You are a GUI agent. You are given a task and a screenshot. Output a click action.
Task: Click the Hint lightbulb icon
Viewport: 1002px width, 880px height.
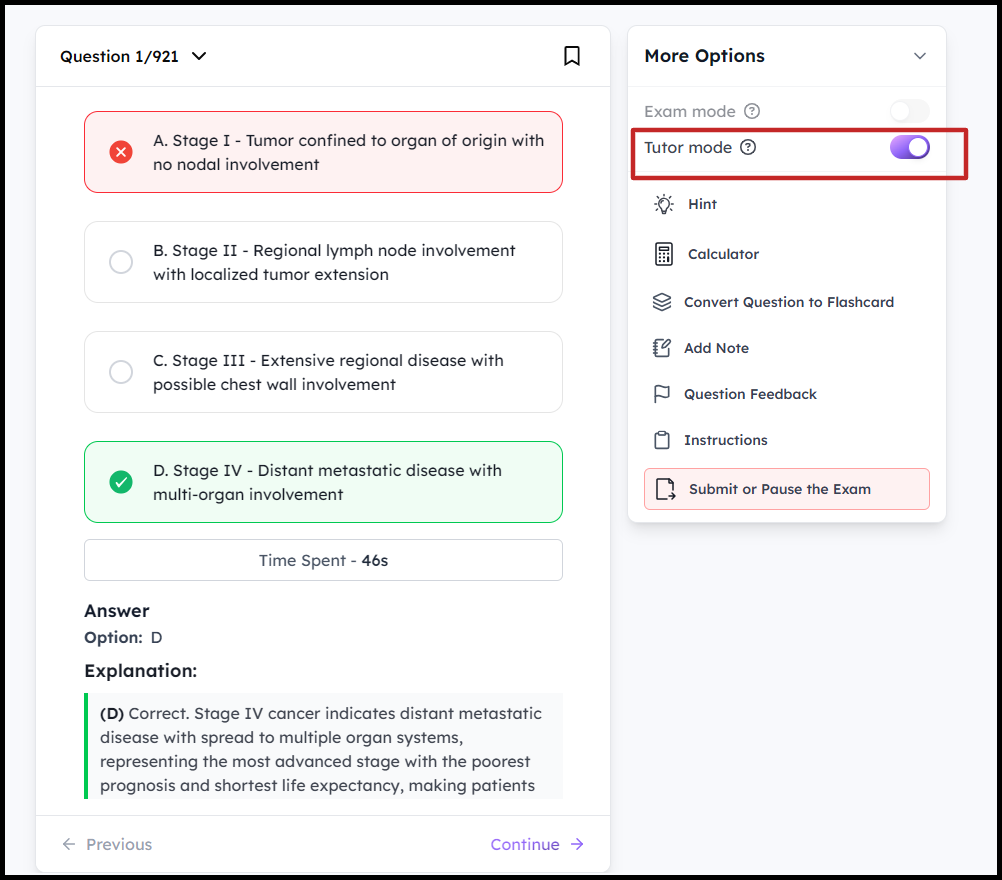[x=664, y=204]
